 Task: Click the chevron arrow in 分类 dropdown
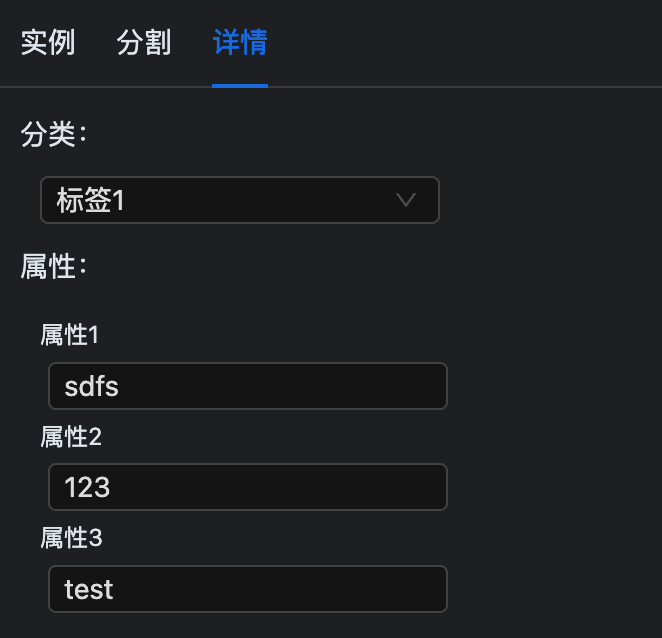(x=406, y=200)
